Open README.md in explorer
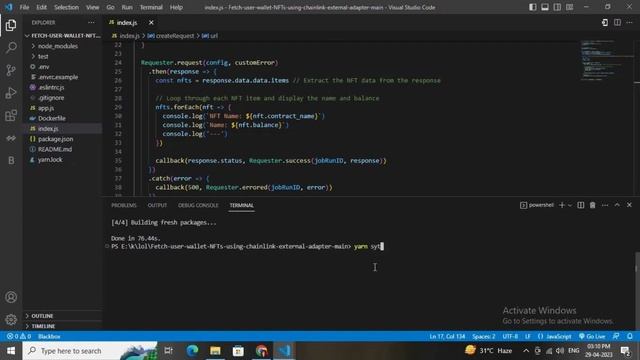This screenshot has height=360, width=640. 63,149
